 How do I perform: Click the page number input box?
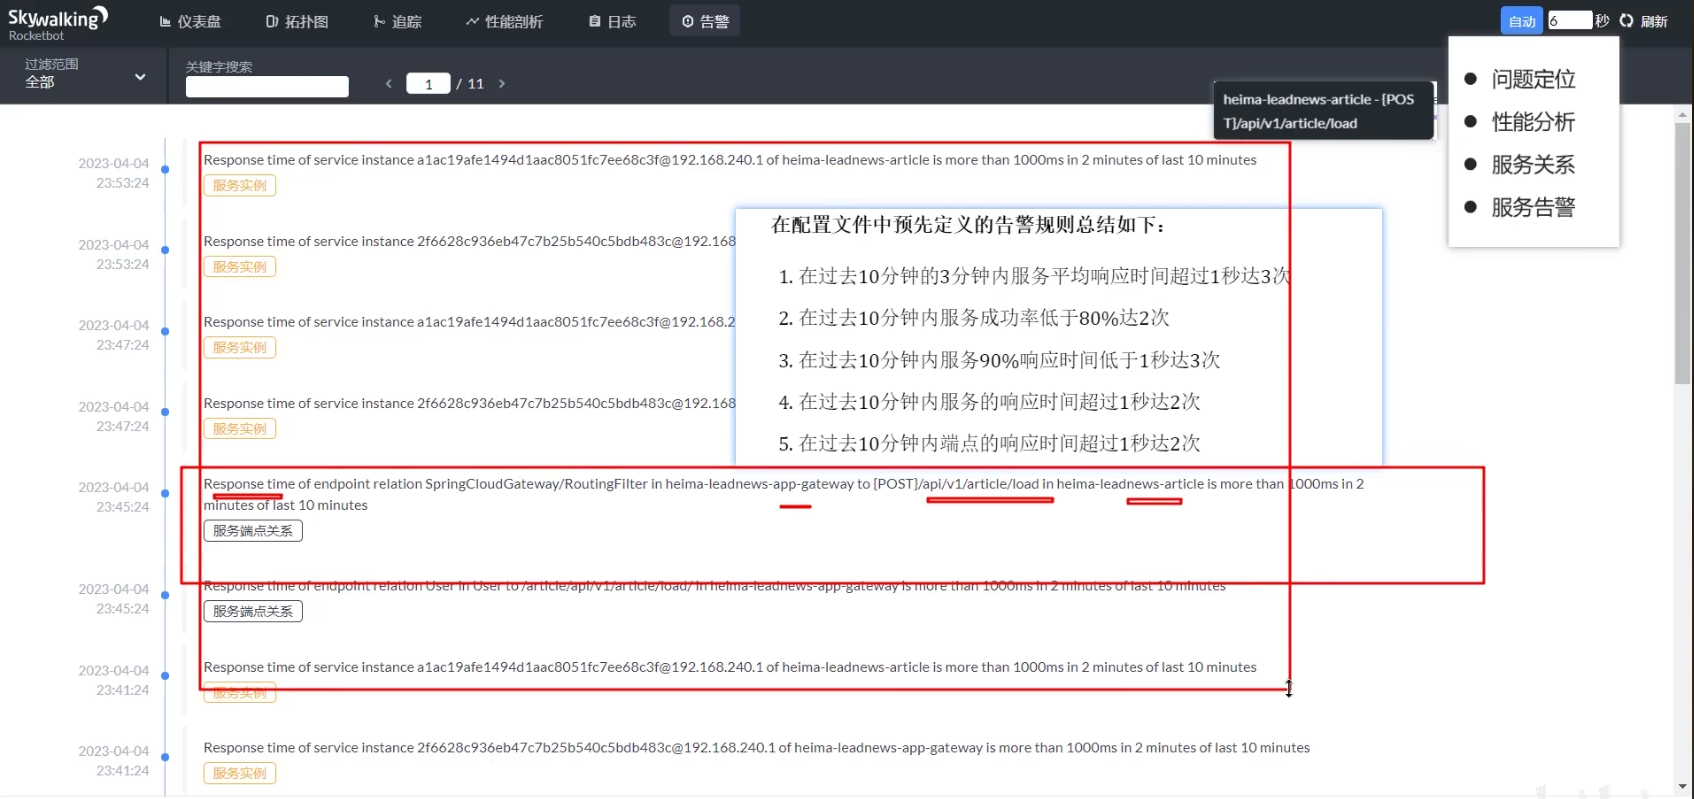428,84
